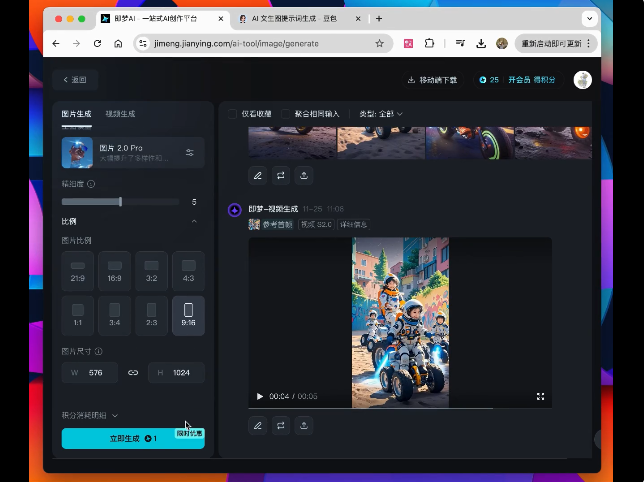
Task: Open the account avatar on the page
Action: (582, 80)
